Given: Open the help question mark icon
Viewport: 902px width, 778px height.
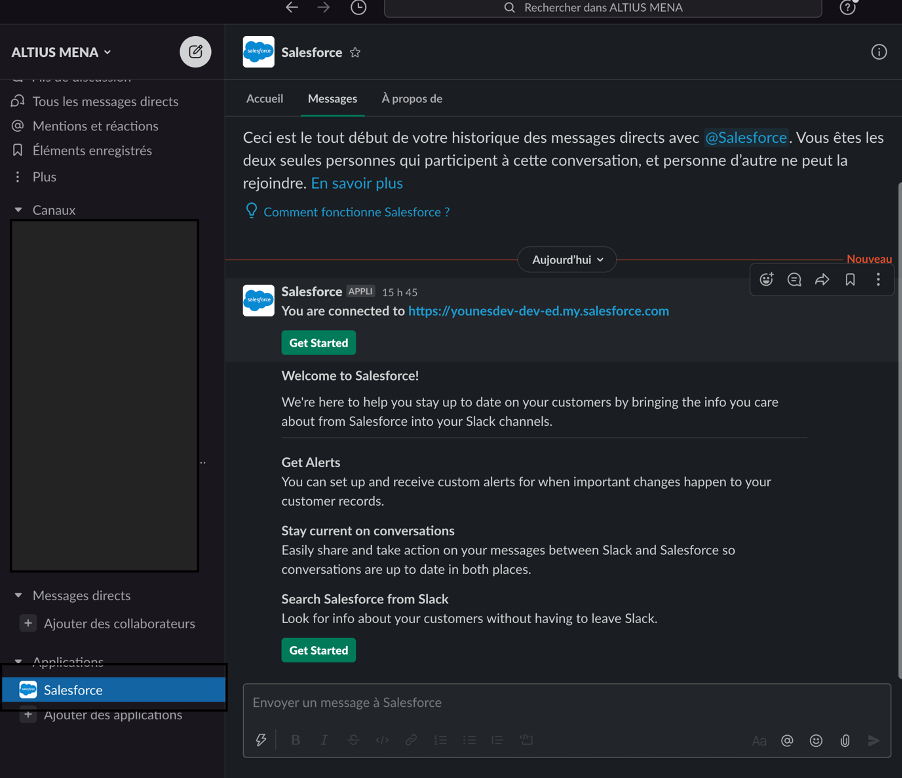Looking at the screenshot, I should click(x=847, y=7).
